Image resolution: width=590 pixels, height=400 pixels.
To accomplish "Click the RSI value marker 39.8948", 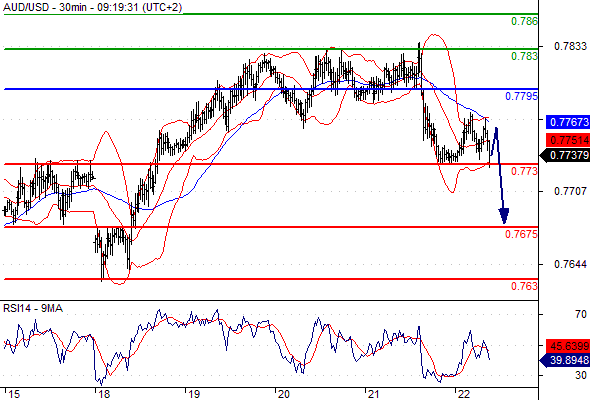I will [x=565, y=360].
